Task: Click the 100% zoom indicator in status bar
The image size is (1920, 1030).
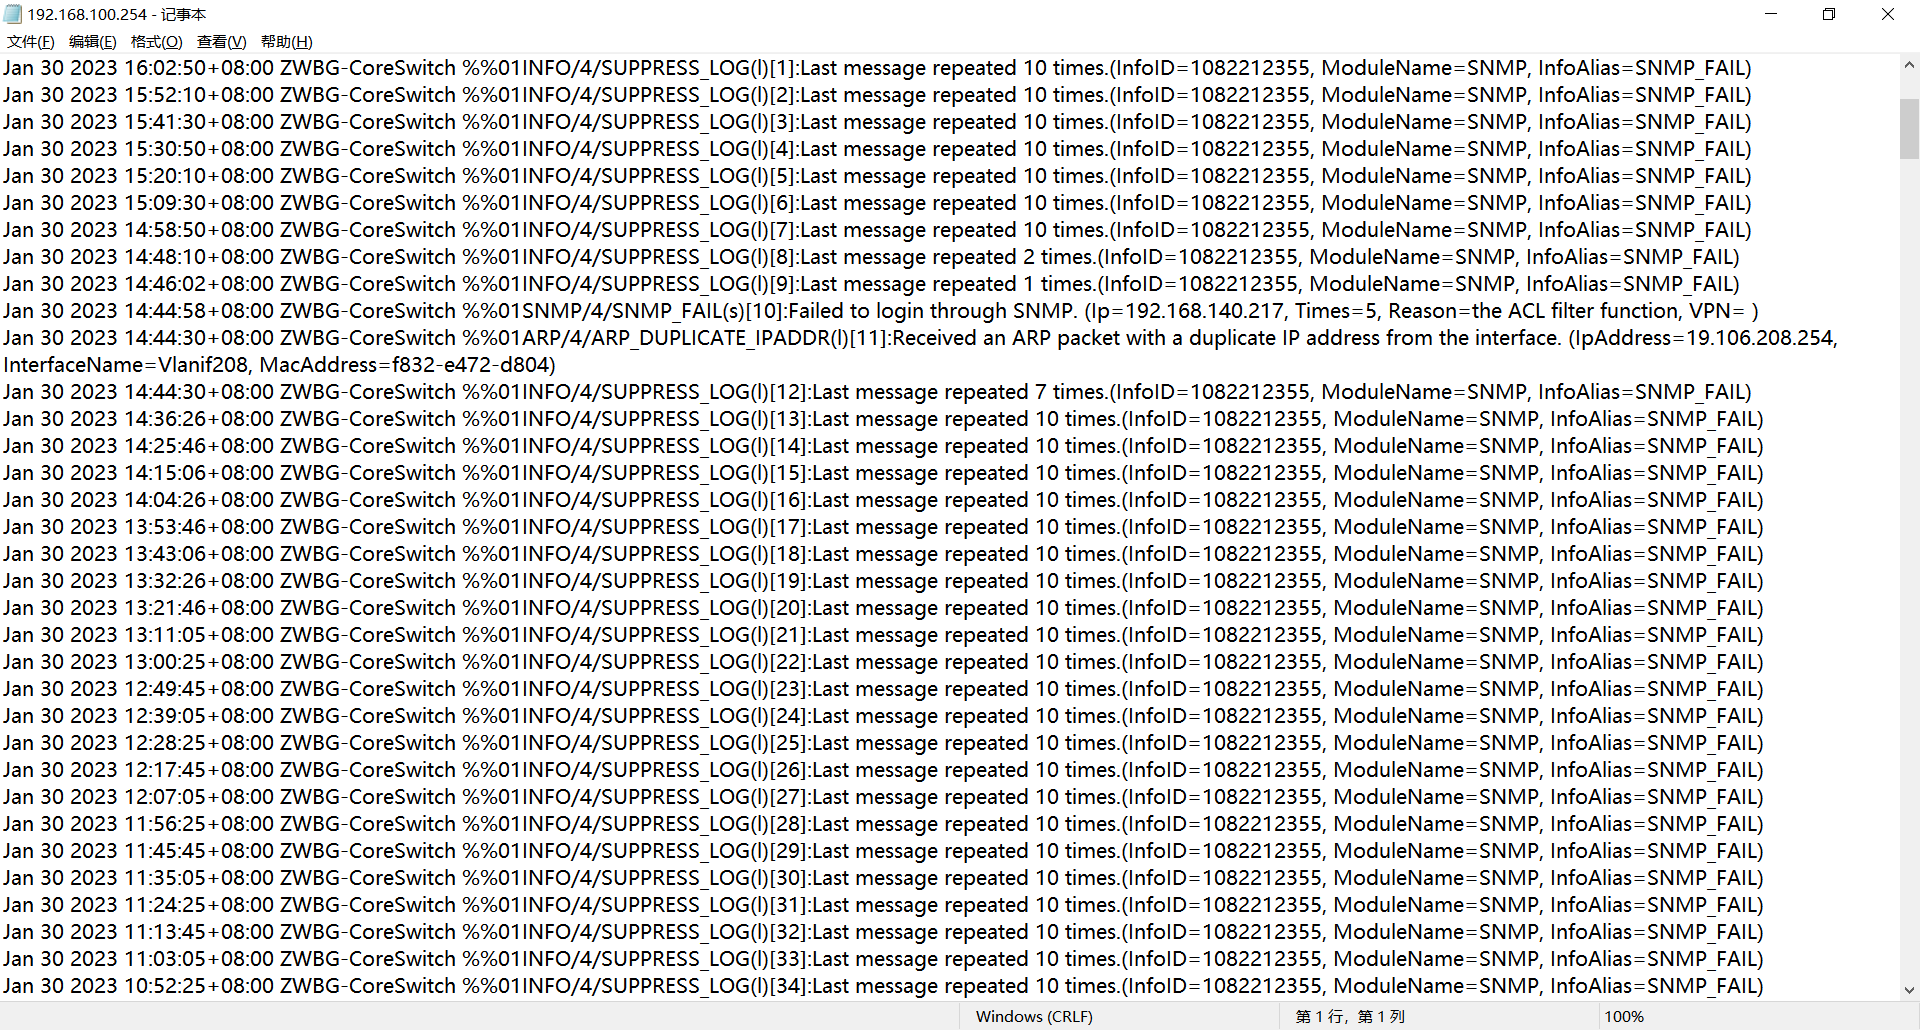Action: 1624,1016
